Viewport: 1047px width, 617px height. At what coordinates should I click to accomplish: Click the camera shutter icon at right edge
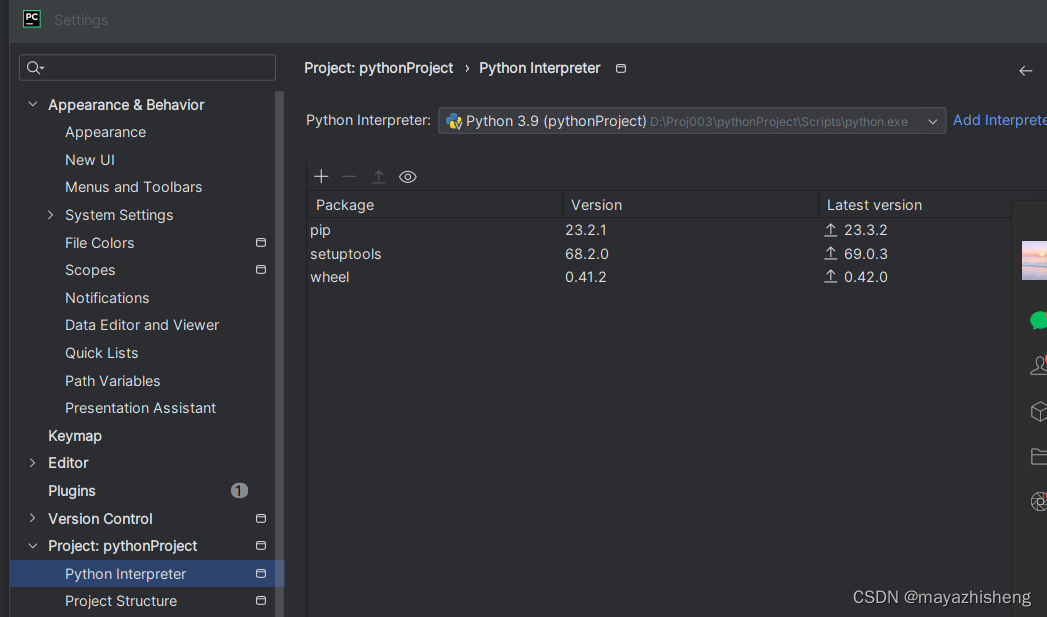[x=1039, y=501]
